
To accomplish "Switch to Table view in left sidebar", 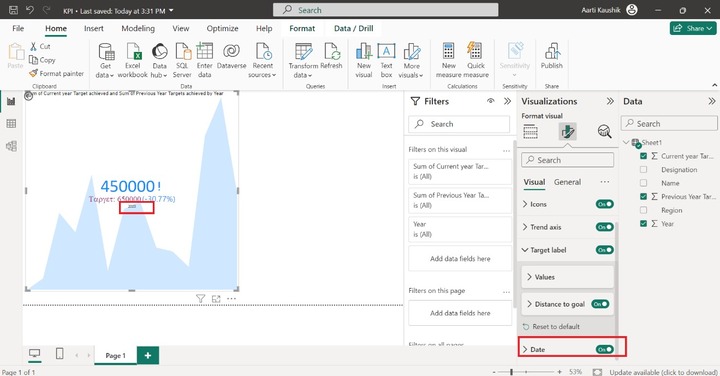I will pyautogui.click(x=11, y=123).
